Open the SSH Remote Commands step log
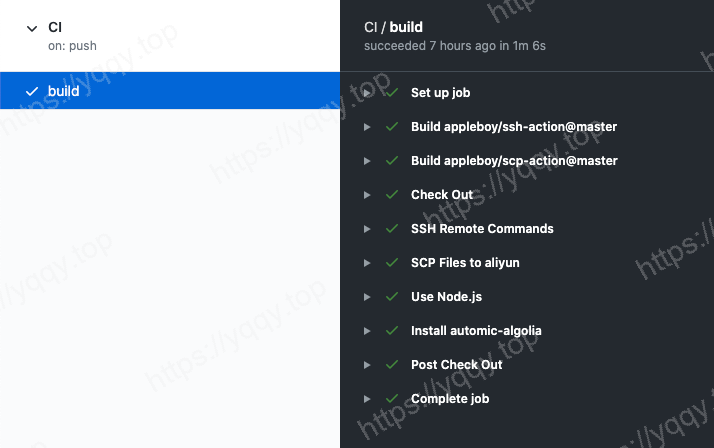Viewport: 714px width, 448px height. (482, 229)
